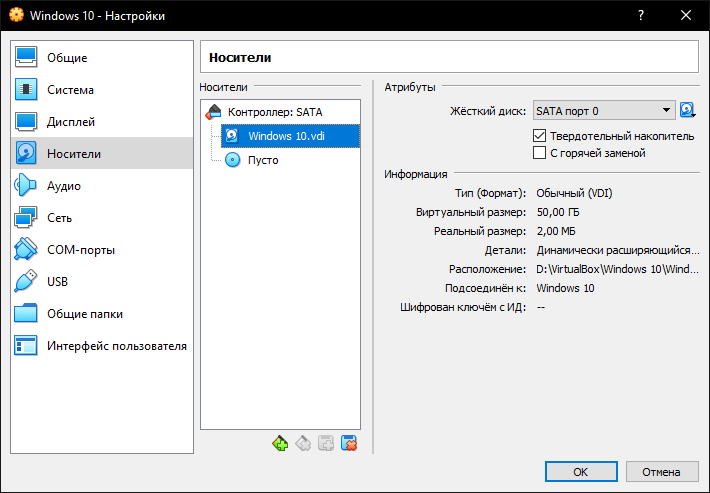Viewport: 710px width, 493px height.
Task: Select the Контроллер: SATA tree row
Action: (280, 112)
